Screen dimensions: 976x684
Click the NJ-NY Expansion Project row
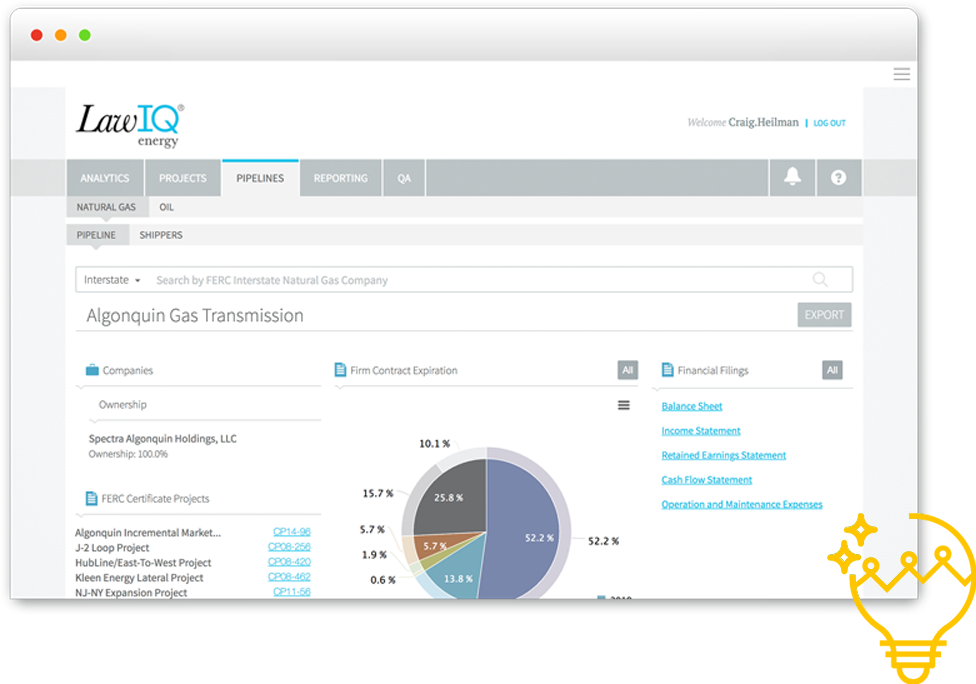[193, 592]
